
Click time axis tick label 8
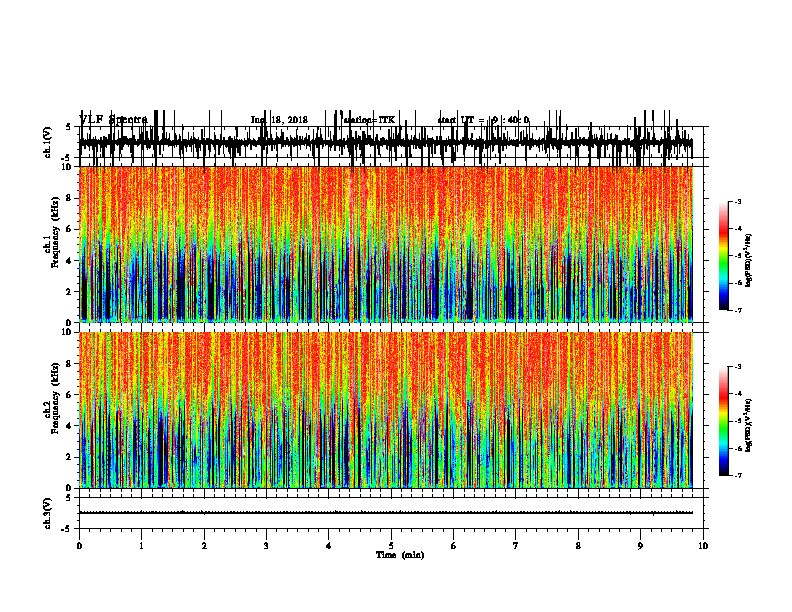[578, 546]
